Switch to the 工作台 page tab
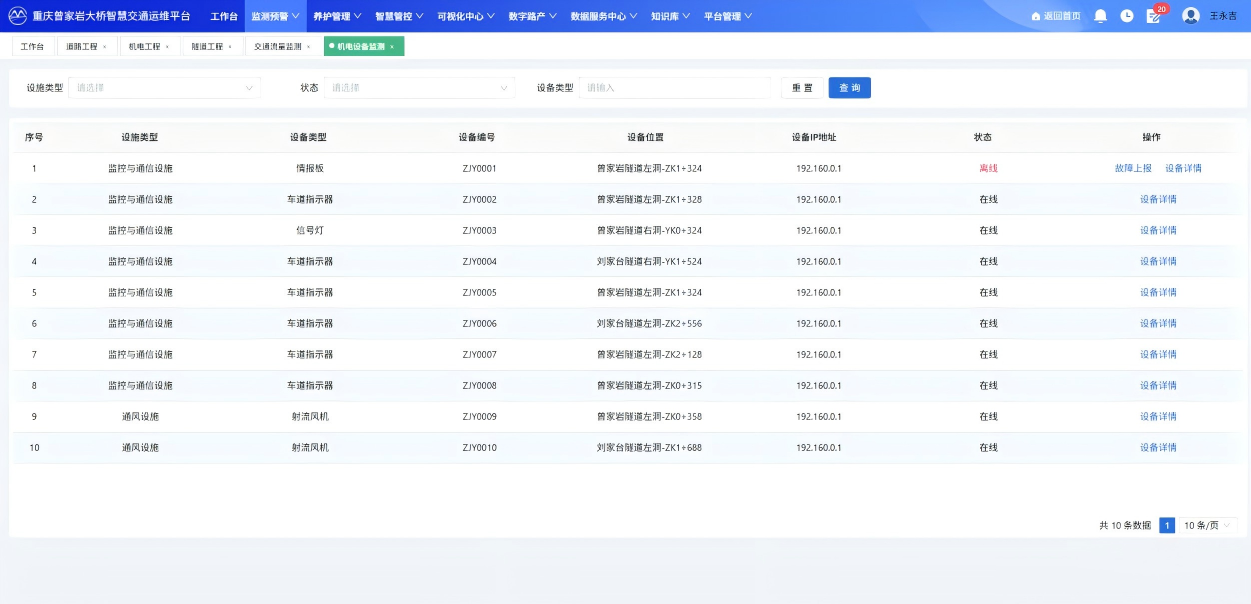This screenshot has height=604, width=1251. click(33, 47)
